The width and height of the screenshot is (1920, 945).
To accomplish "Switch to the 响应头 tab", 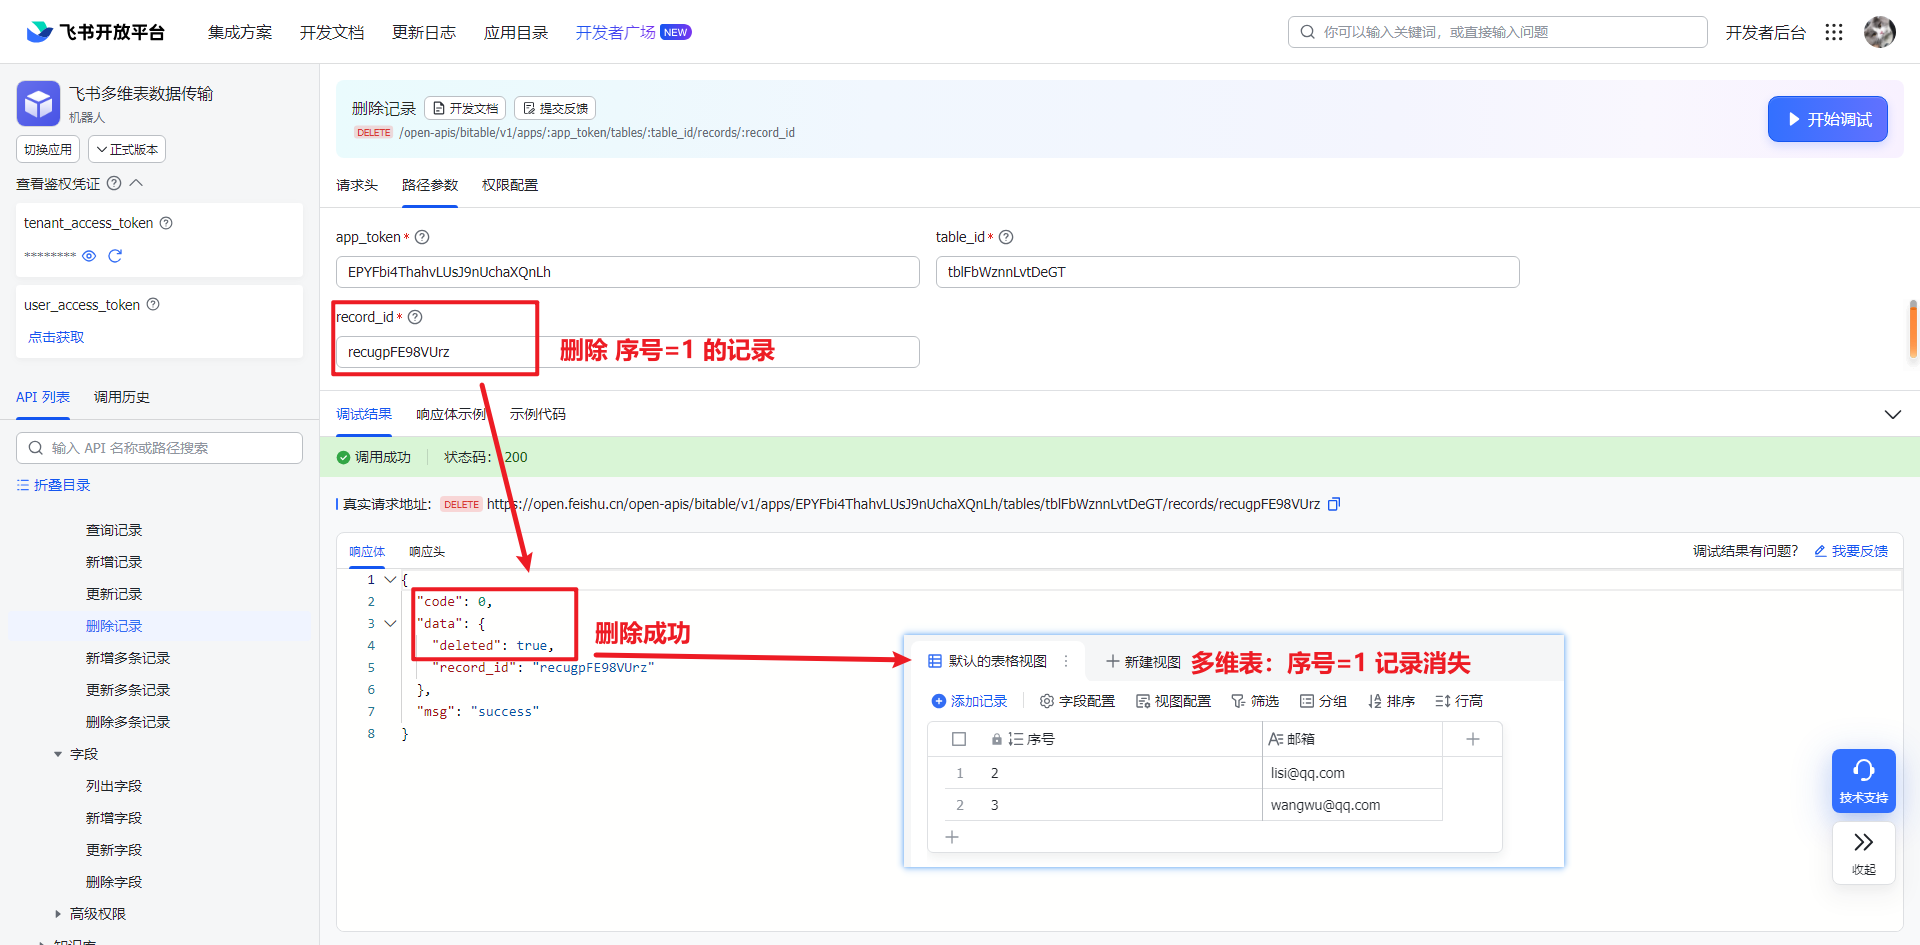I will click(427, 551).
